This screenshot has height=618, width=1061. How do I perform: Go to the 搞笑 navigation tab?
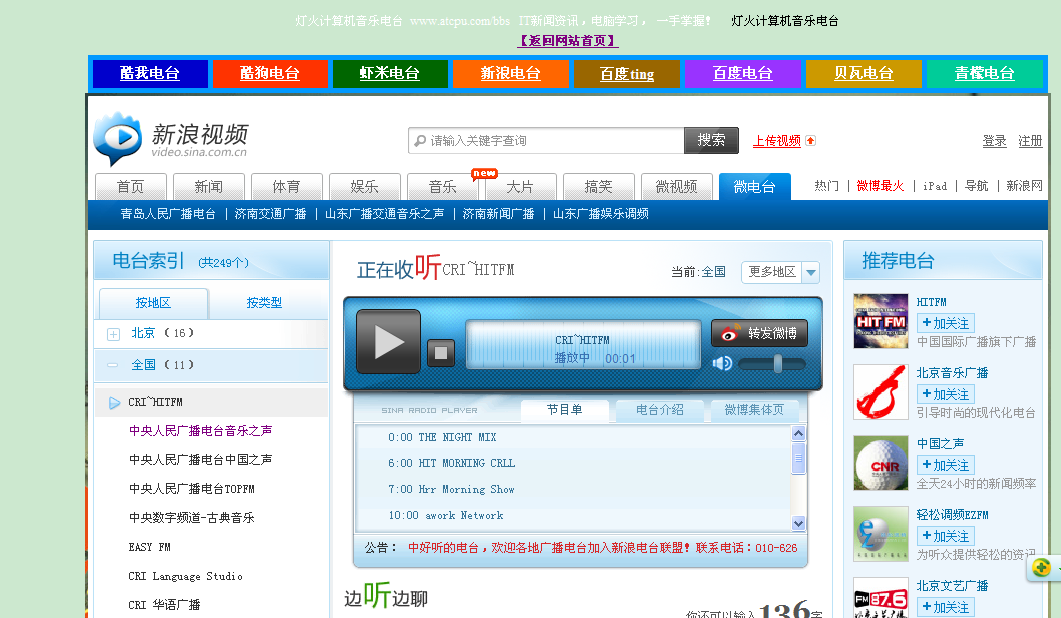point(598,187)
